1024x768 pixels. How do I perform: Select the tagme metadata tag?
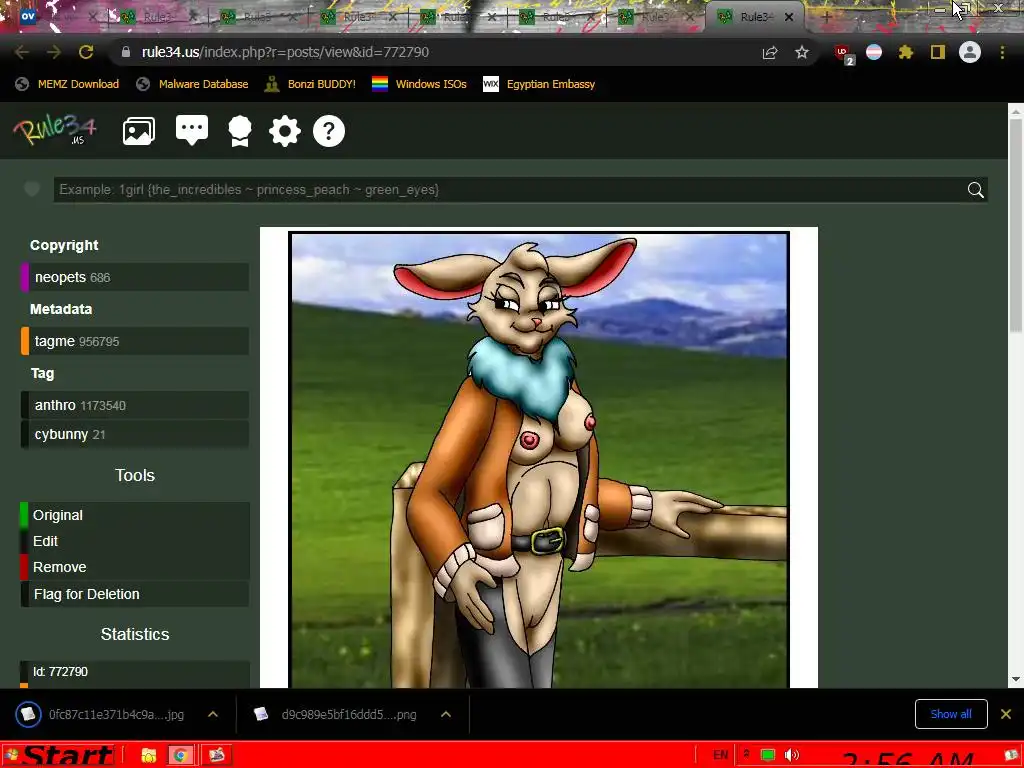[x=135, y=341]
